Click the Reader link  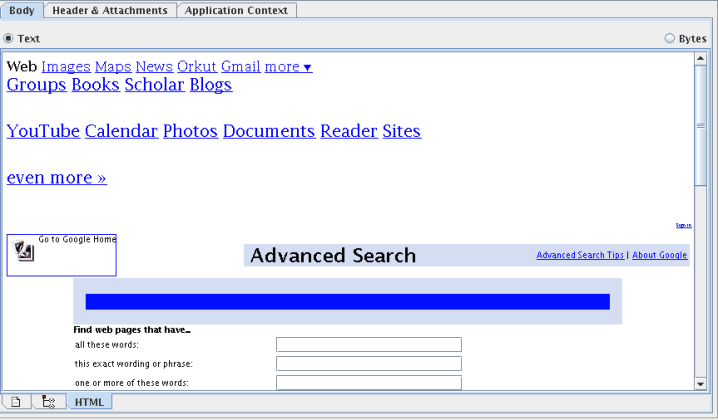tap(348, 131)
